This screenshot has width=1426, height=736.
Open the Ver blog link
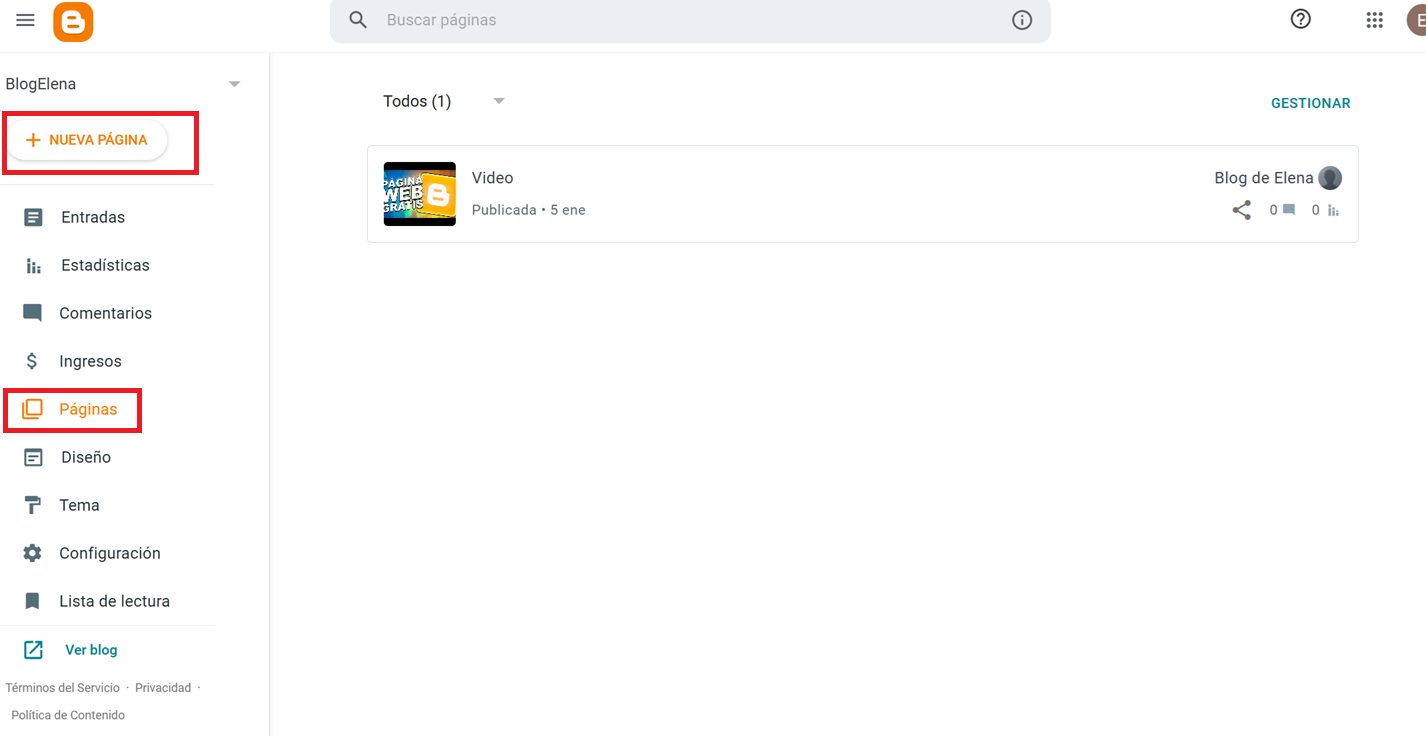coord(90,650)
